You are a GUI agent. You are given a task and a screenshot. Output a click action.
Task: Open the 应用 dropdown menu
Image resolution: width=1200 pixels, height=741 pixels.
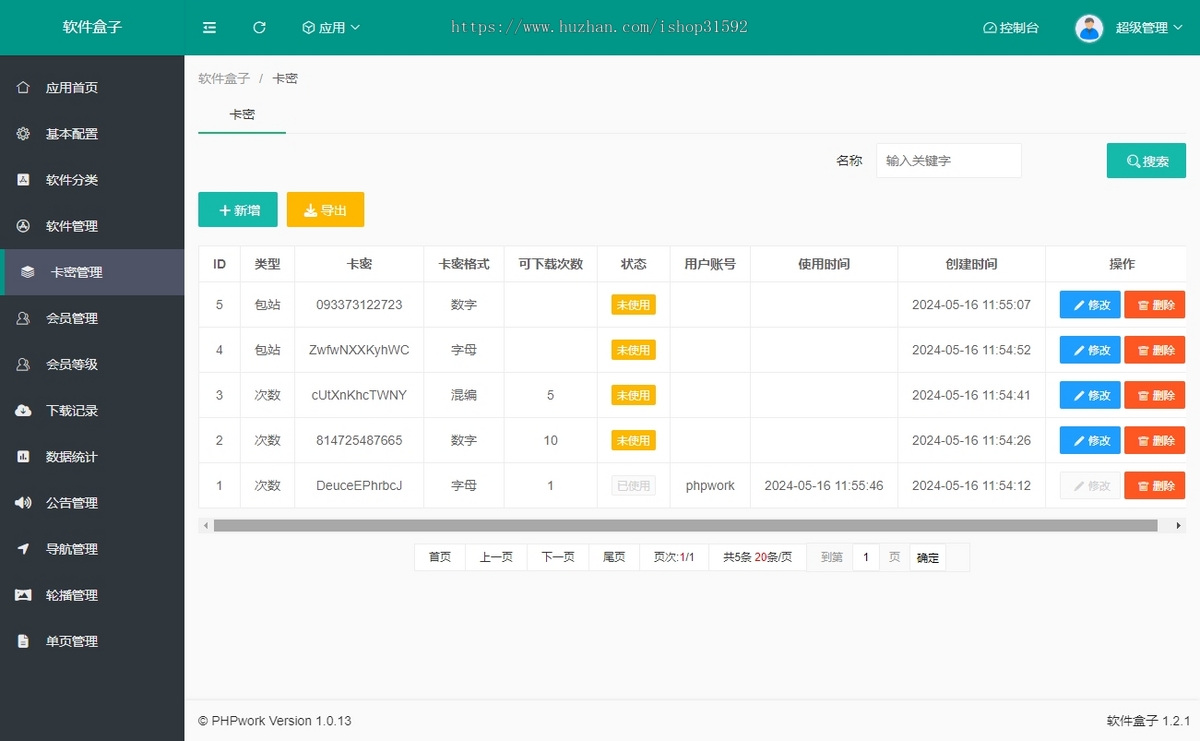point(331,28)
